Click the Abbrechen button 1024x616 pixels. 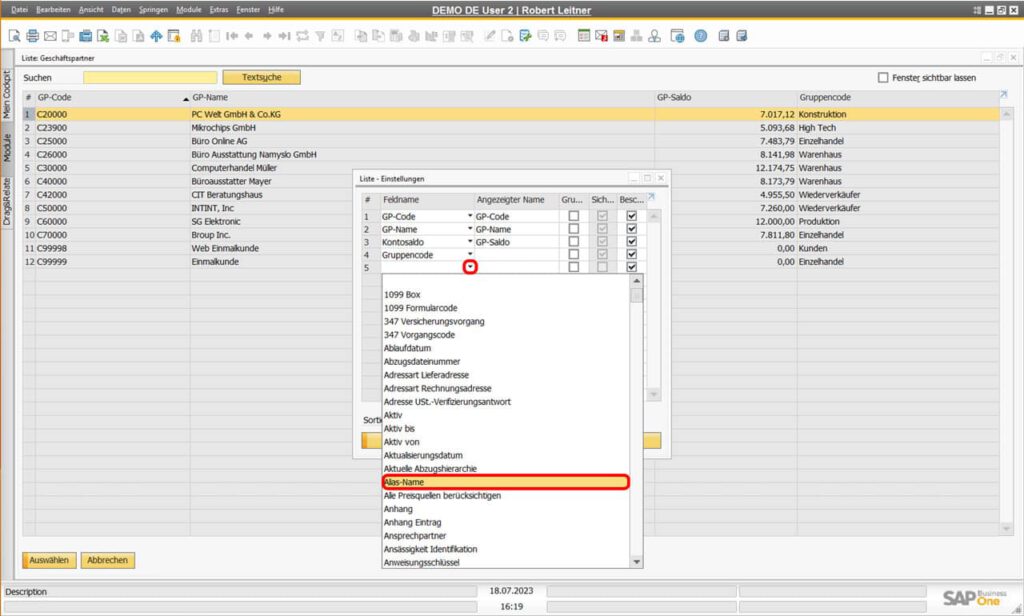(108, 560)
